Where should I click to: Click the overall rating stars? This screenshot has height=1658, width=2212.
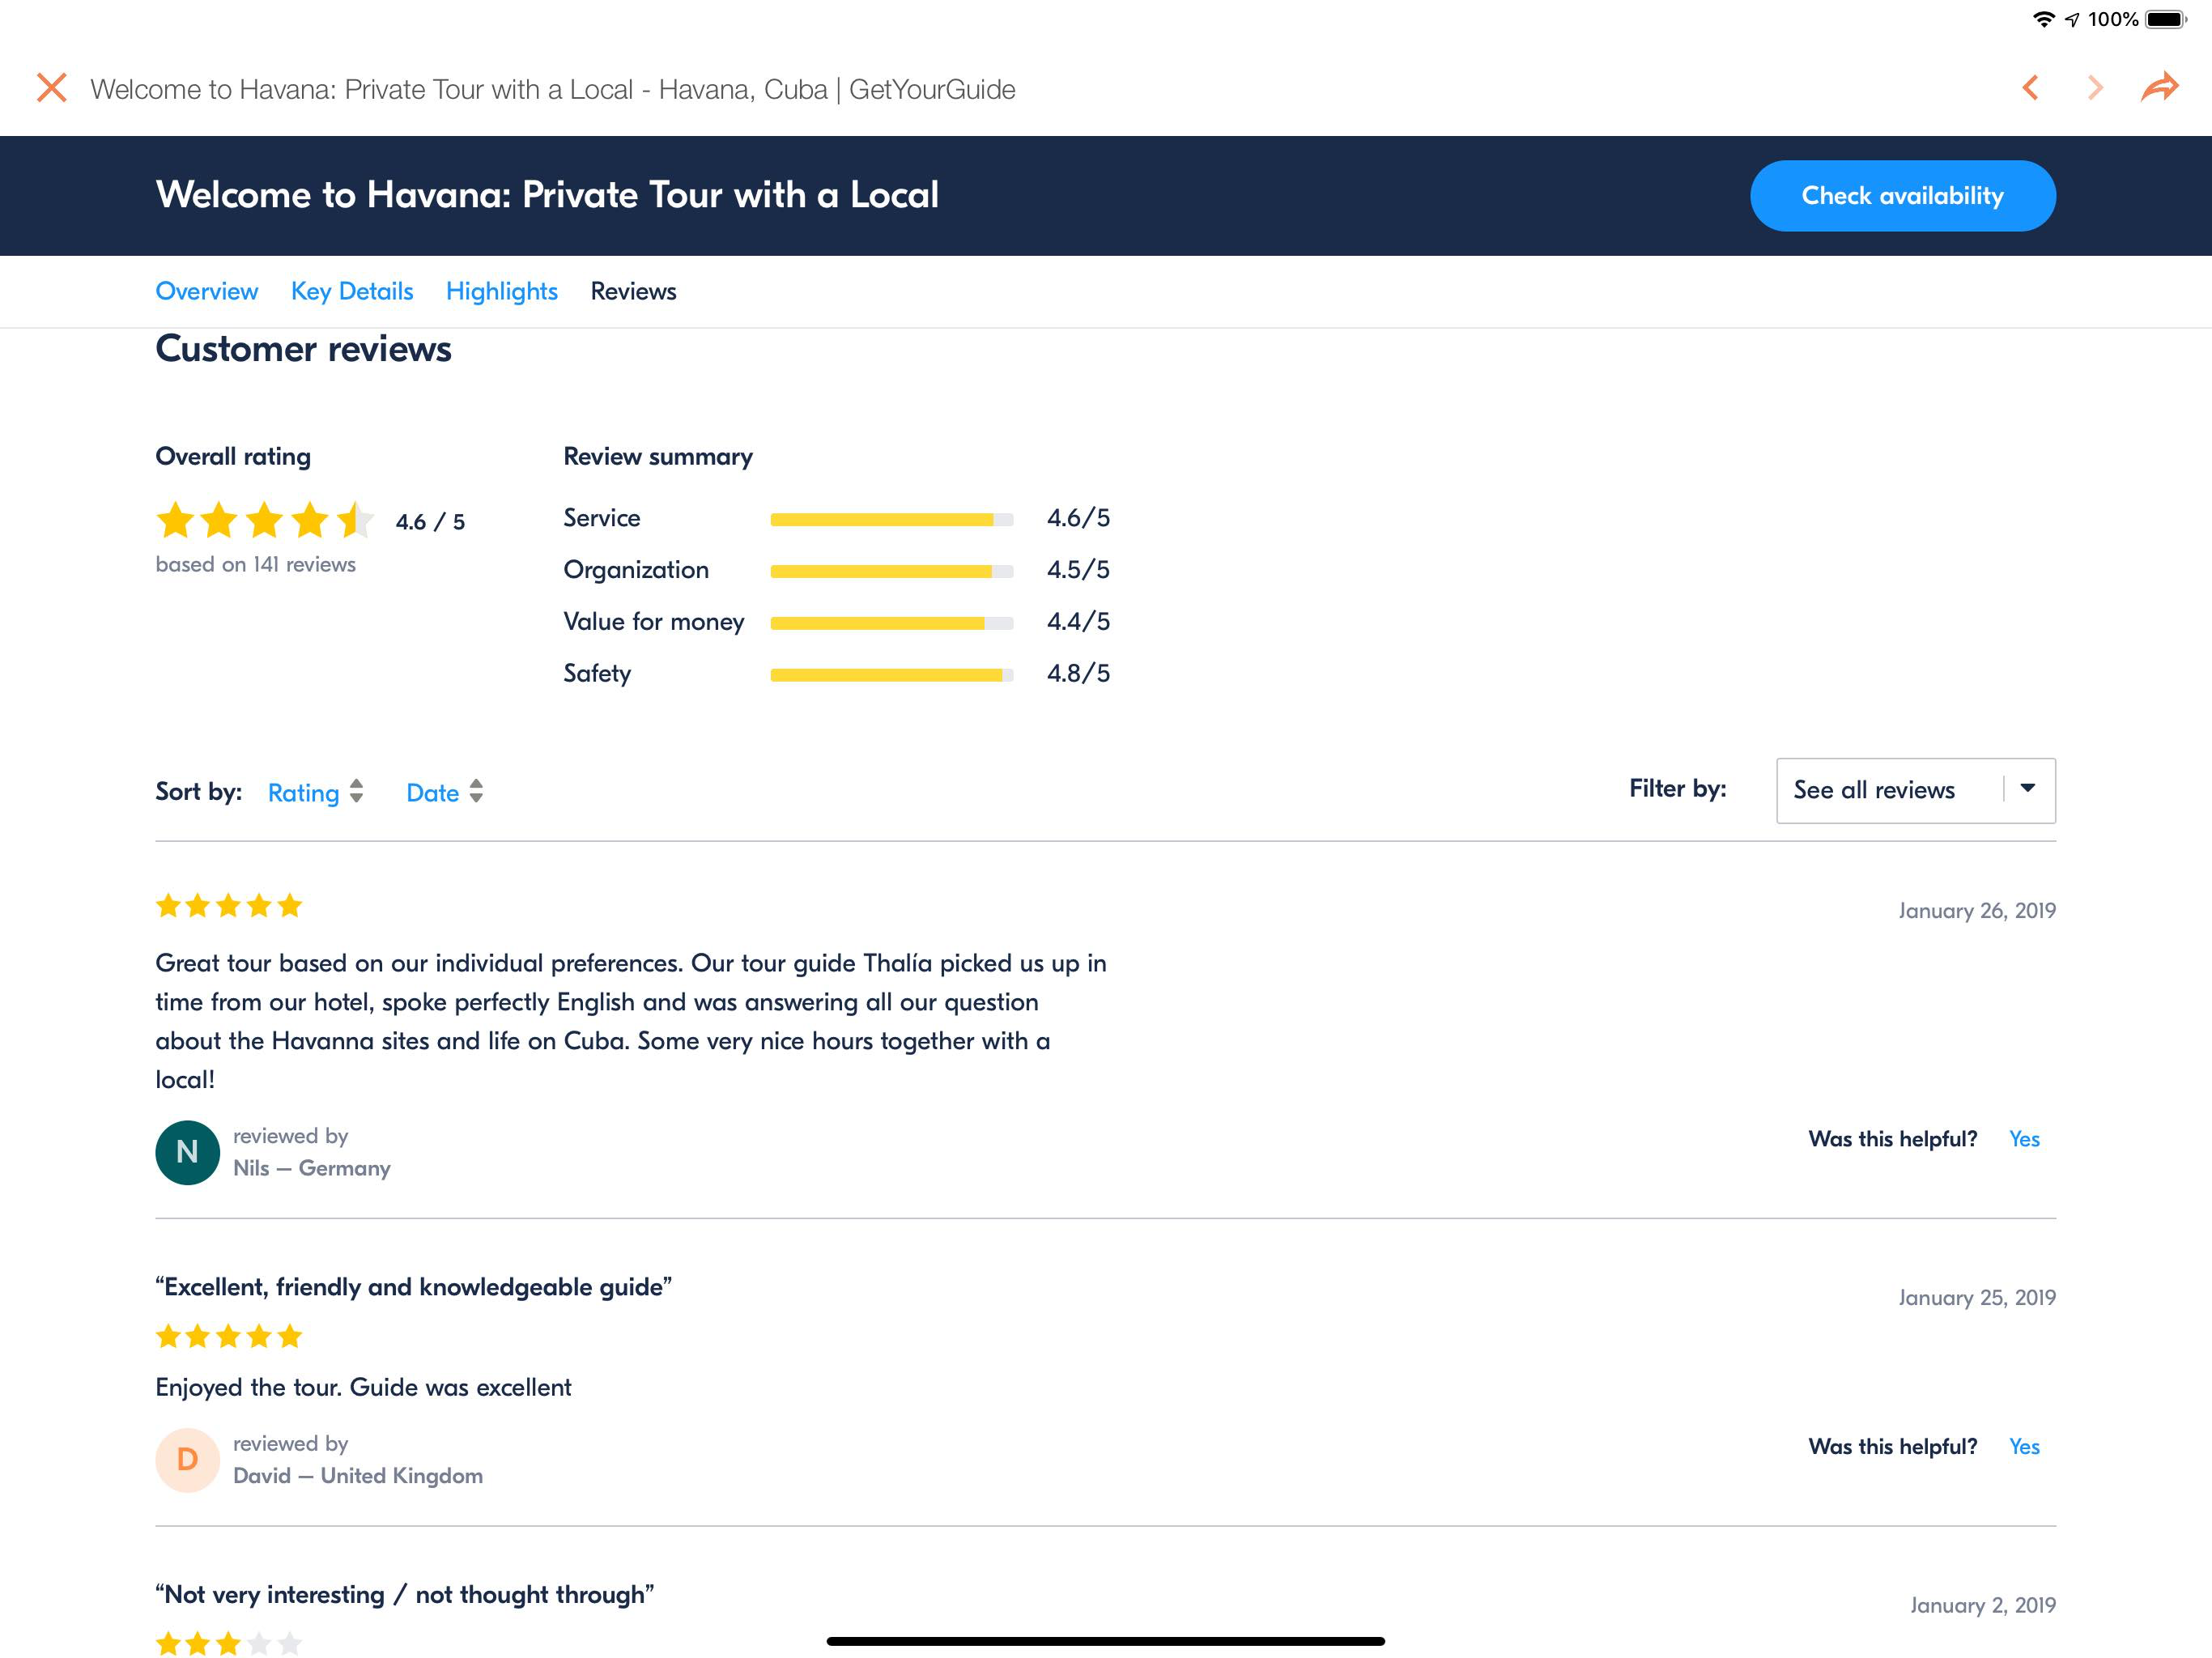[265, 520]
